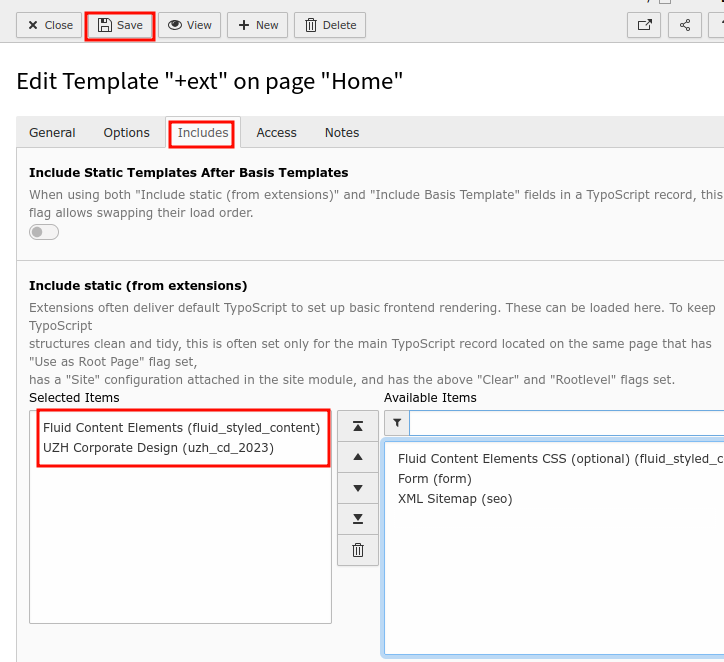Save the template record

pos(120,25)
